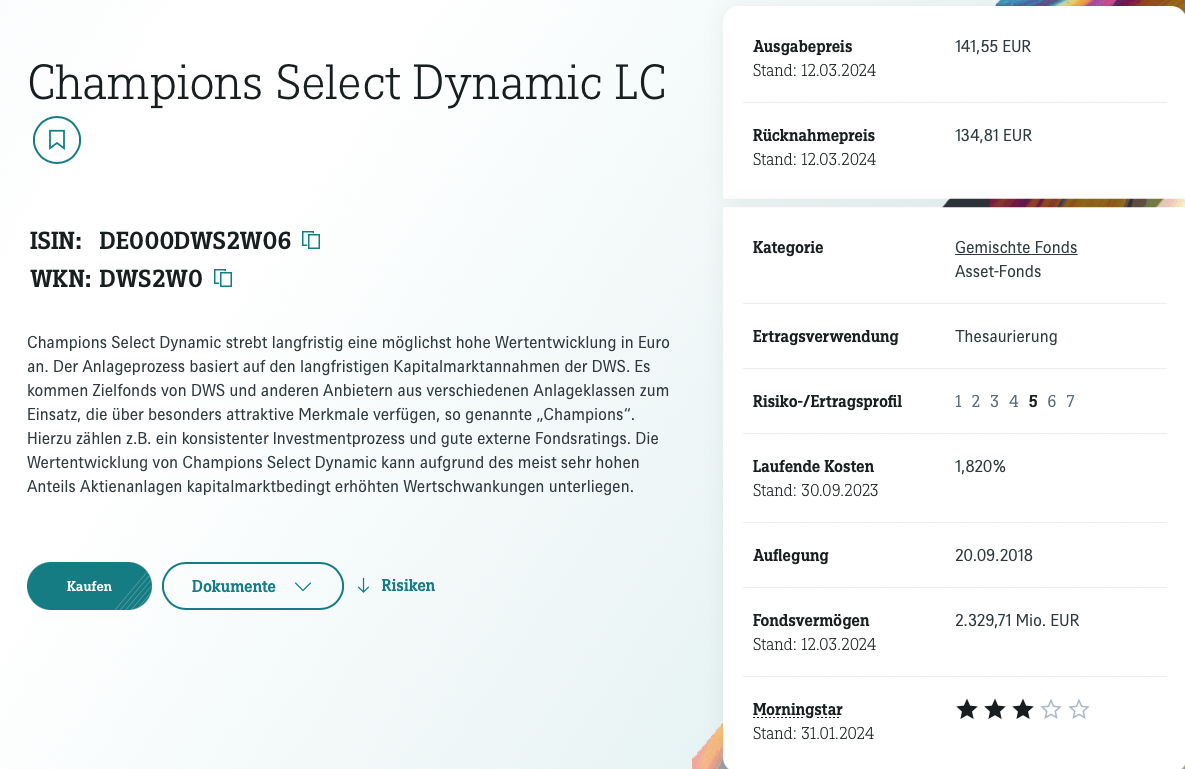Click the WKN value DWS2W0
The image size is (1185, 769).
[151, 279]
